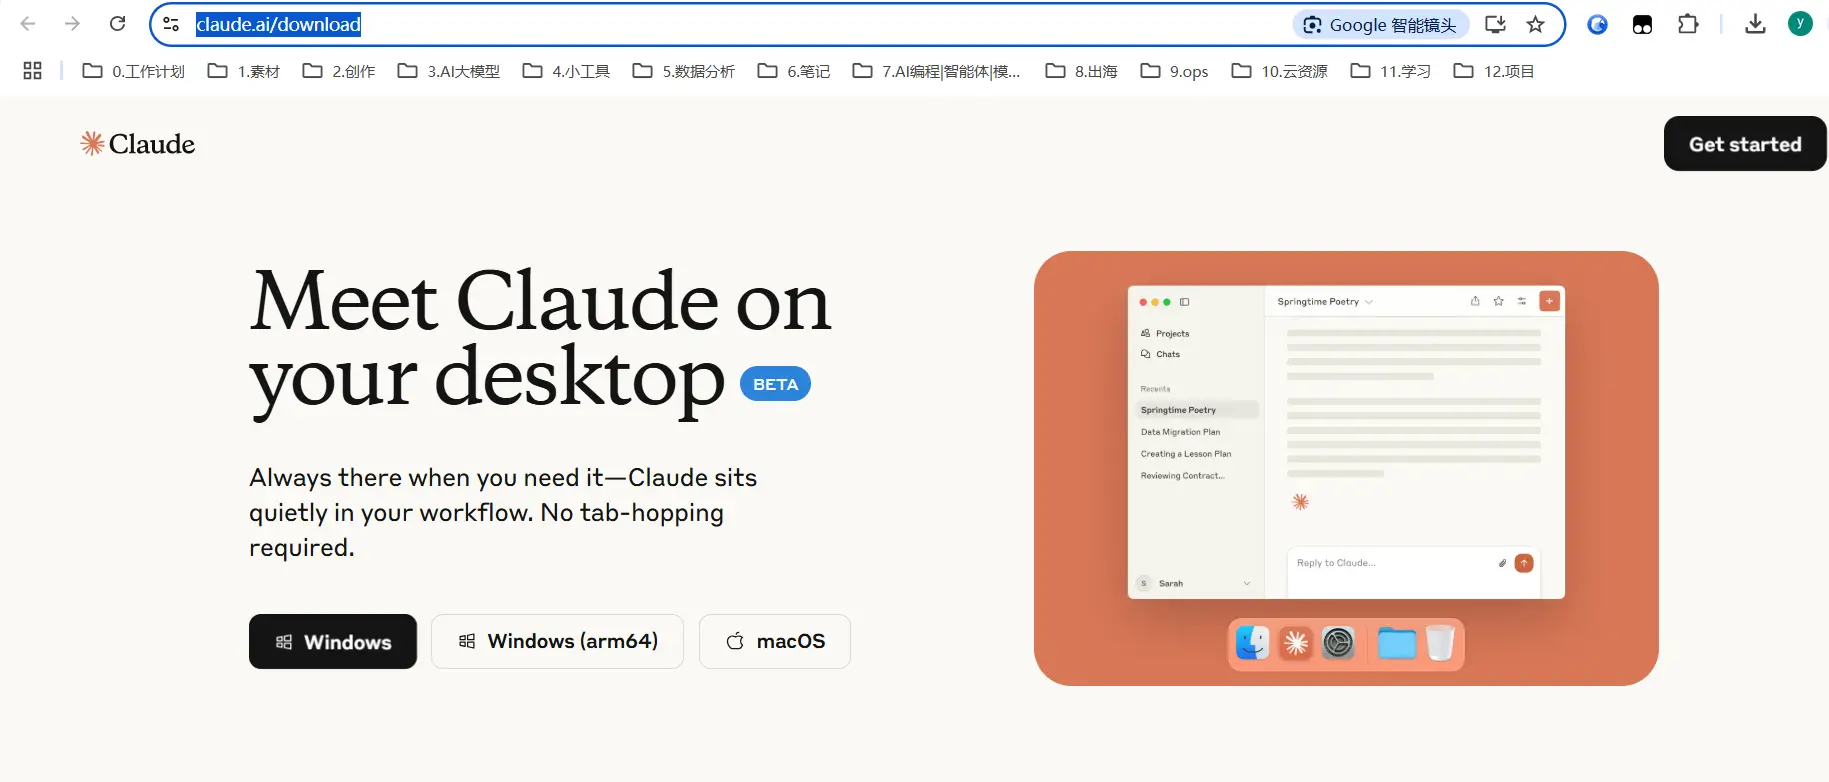Viewport: 1829px width, 782px height.
Task: Open bookmark folder 4.小工具
Action: [566, 71]
